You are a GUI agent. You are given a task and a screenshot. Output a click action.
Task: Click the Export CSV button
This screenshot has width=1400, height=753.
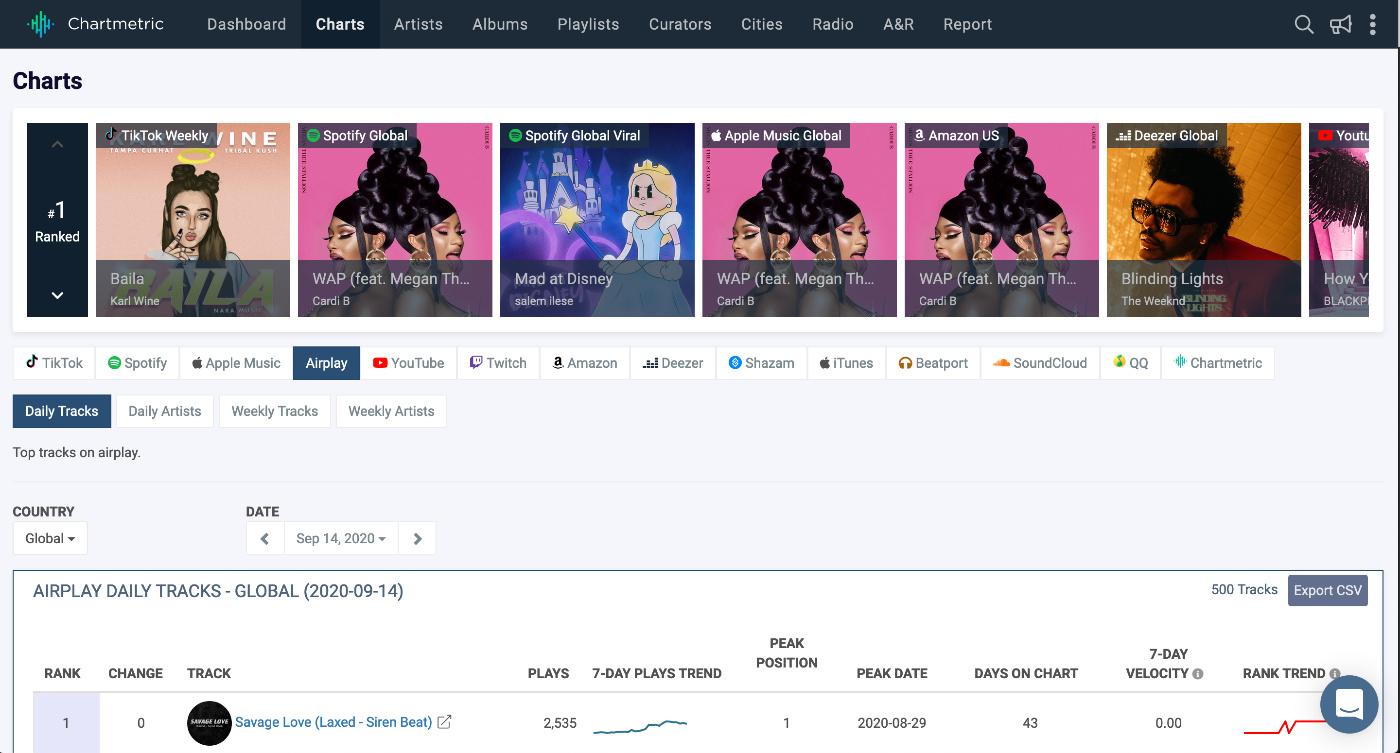pos(1328,590)
